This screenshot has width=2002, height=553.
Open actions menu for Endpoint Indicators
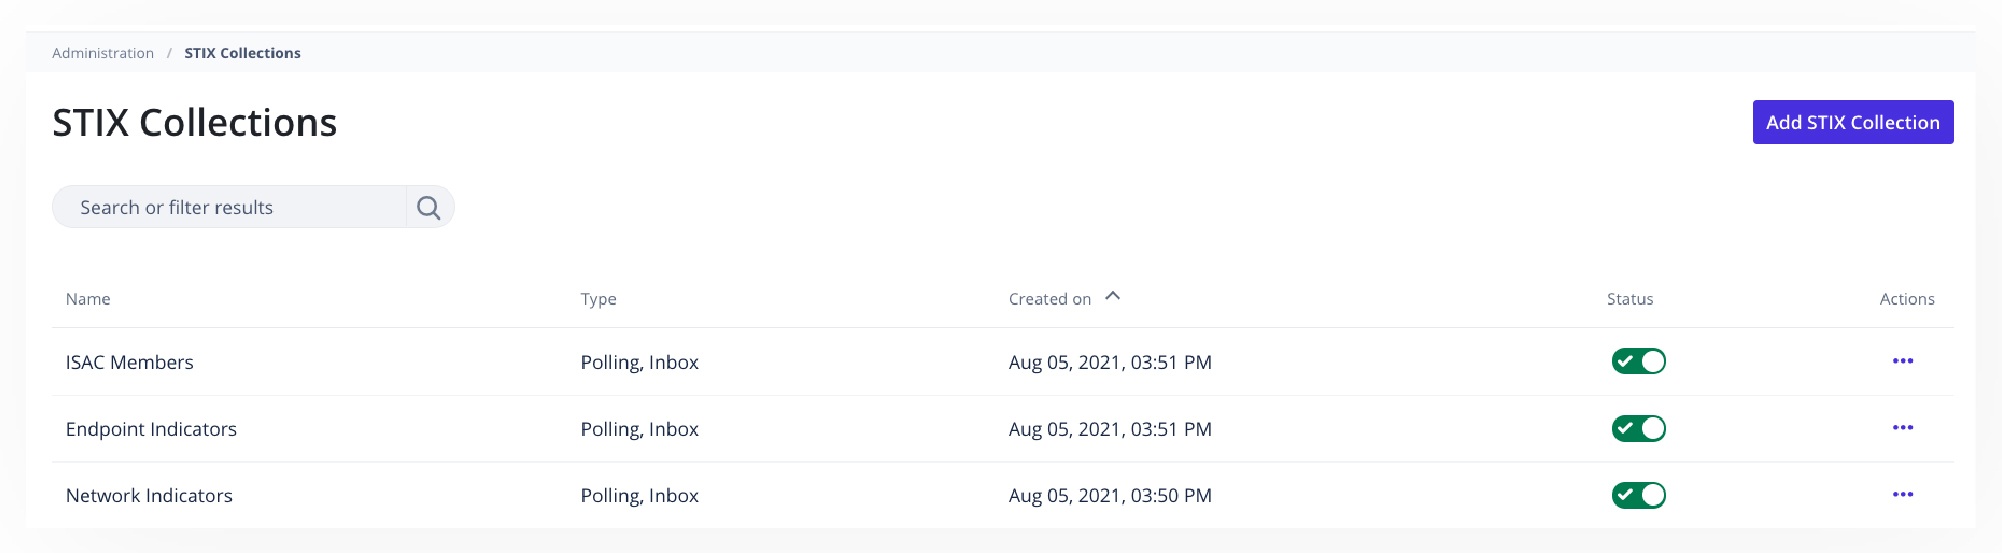coord(1902,428)
